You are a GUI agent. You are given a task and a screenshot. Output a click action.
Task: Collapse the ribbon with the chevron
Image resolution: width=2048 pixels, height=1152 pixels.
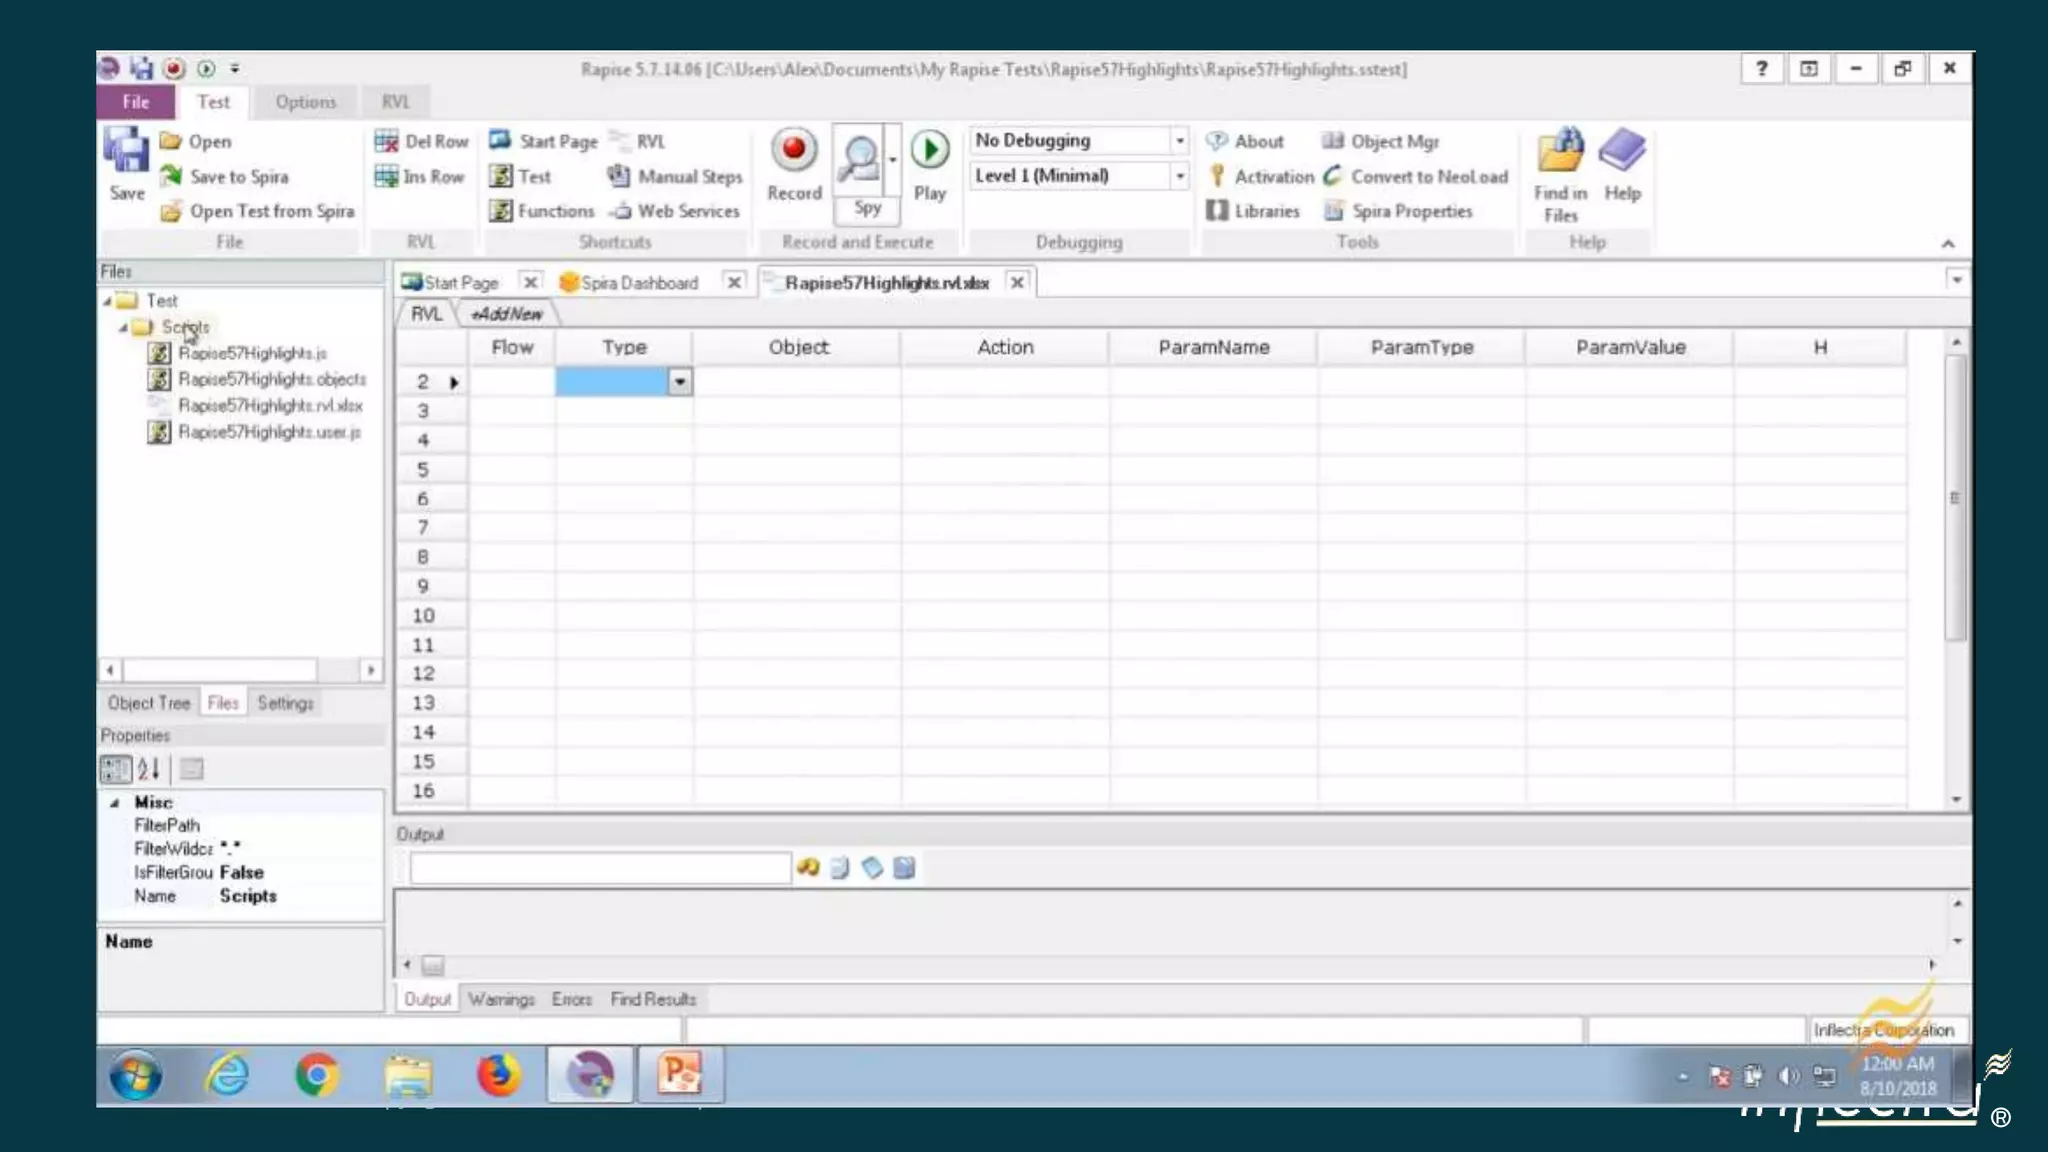[x=1948, y=243]
